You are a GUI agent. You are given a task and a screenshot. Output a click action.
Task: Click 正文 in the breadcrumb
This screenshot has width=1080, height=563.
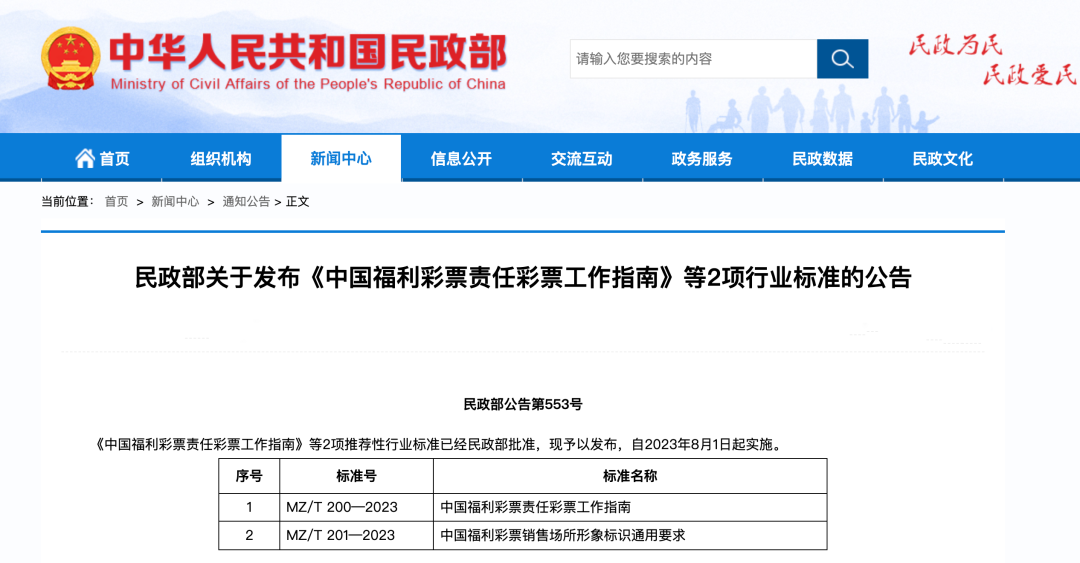[298, 201]
